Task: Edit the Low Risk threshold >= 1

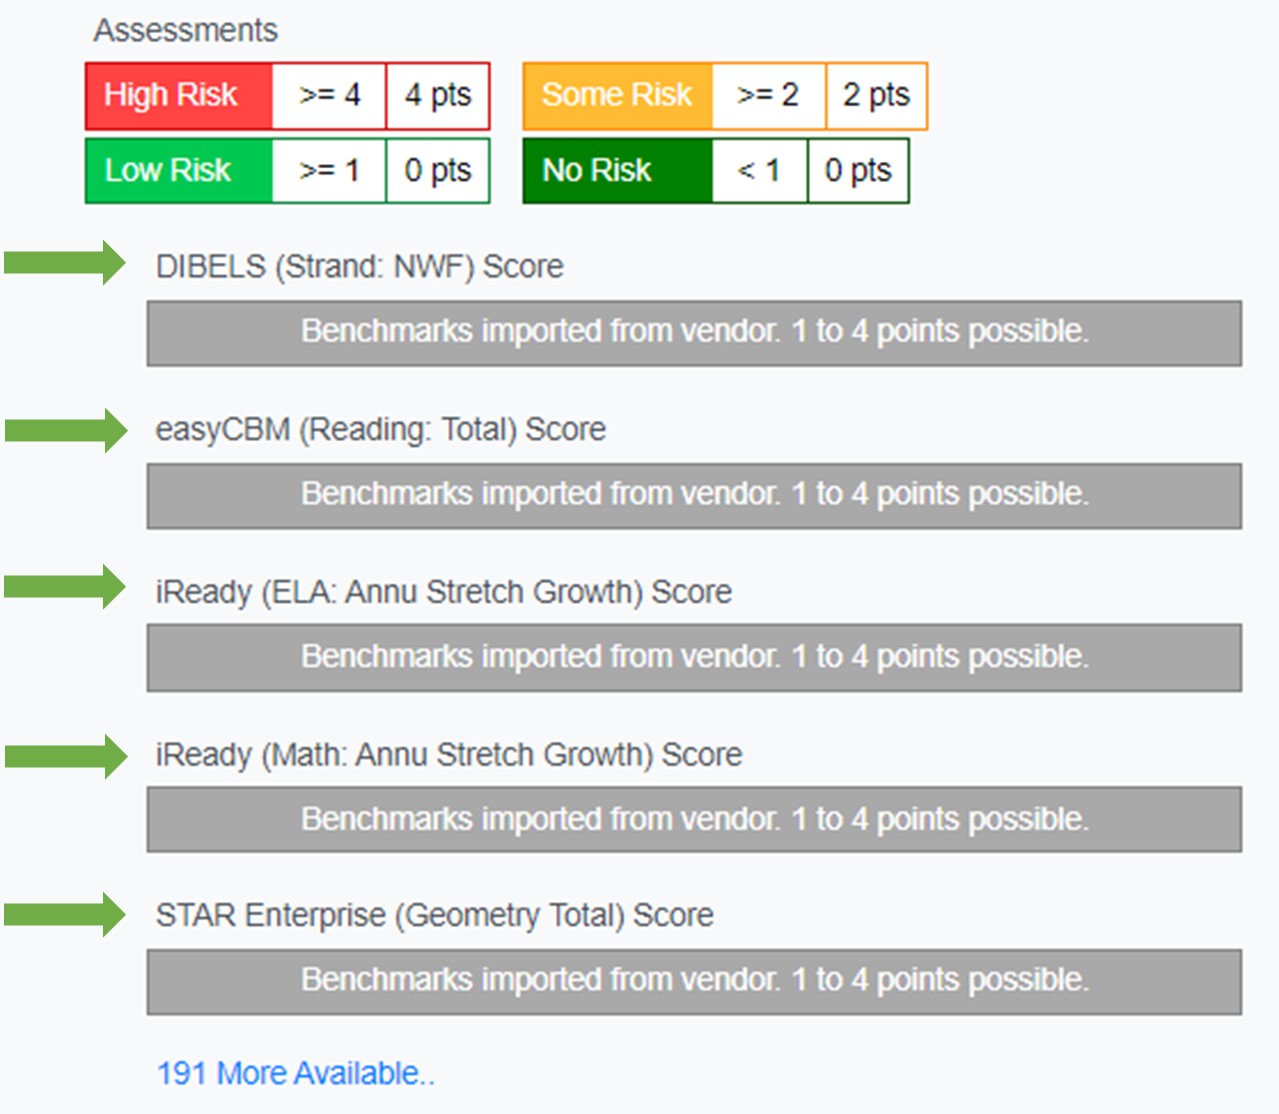Action: tap(329, 171)
